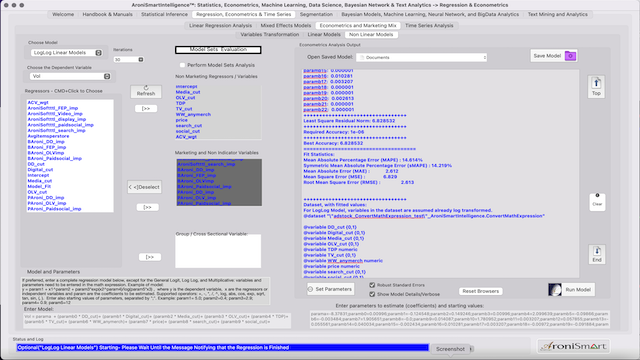Switch to Mixed Effects Models tab
The width and height of the screenshot is (640, 360).
point(286,25)
